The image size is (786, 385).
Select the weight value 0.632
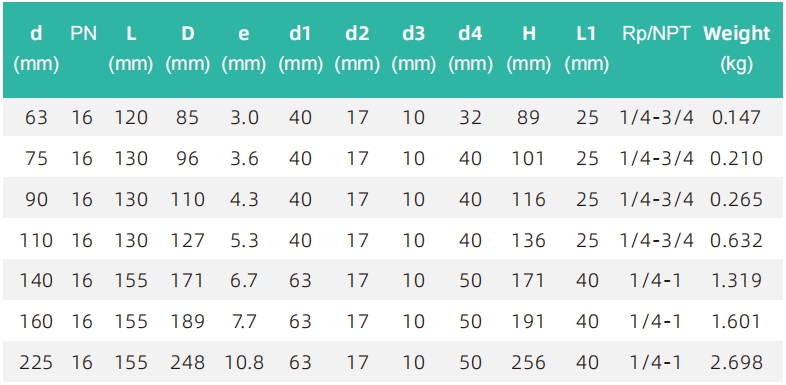(736, 240)
